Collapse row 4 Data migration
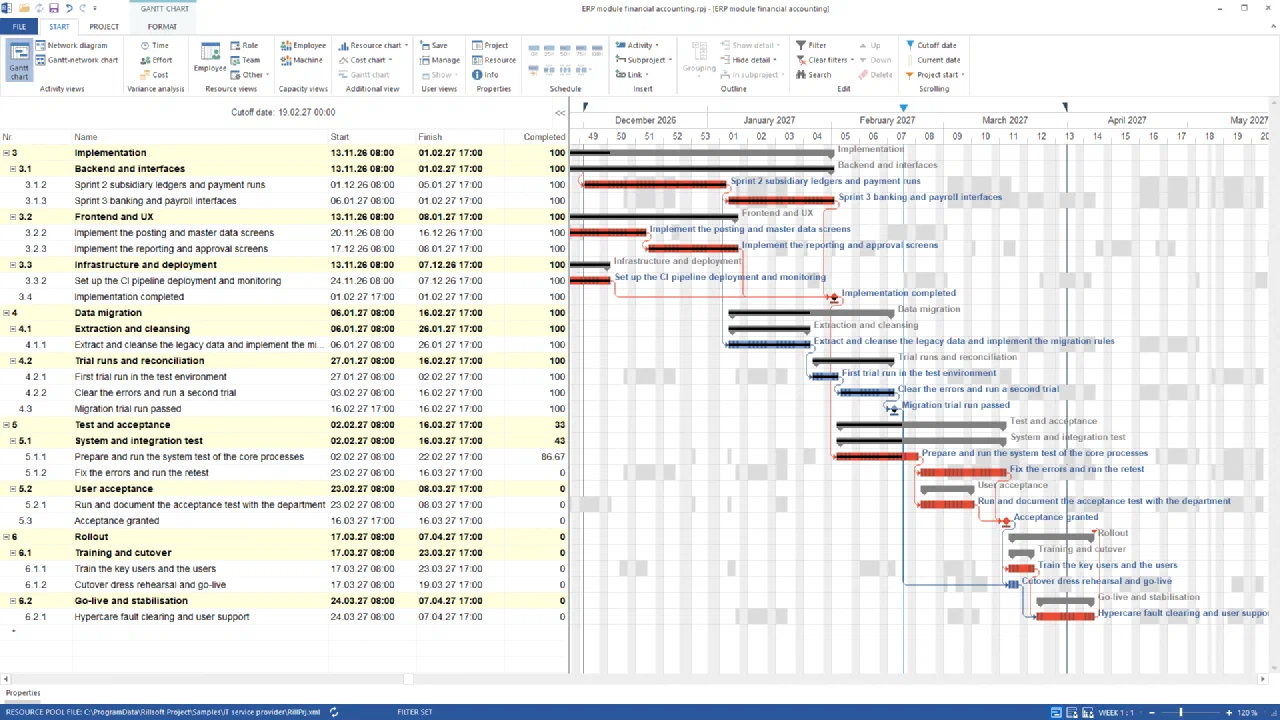The image size is (1280, 720). click(x=6, y=313)
